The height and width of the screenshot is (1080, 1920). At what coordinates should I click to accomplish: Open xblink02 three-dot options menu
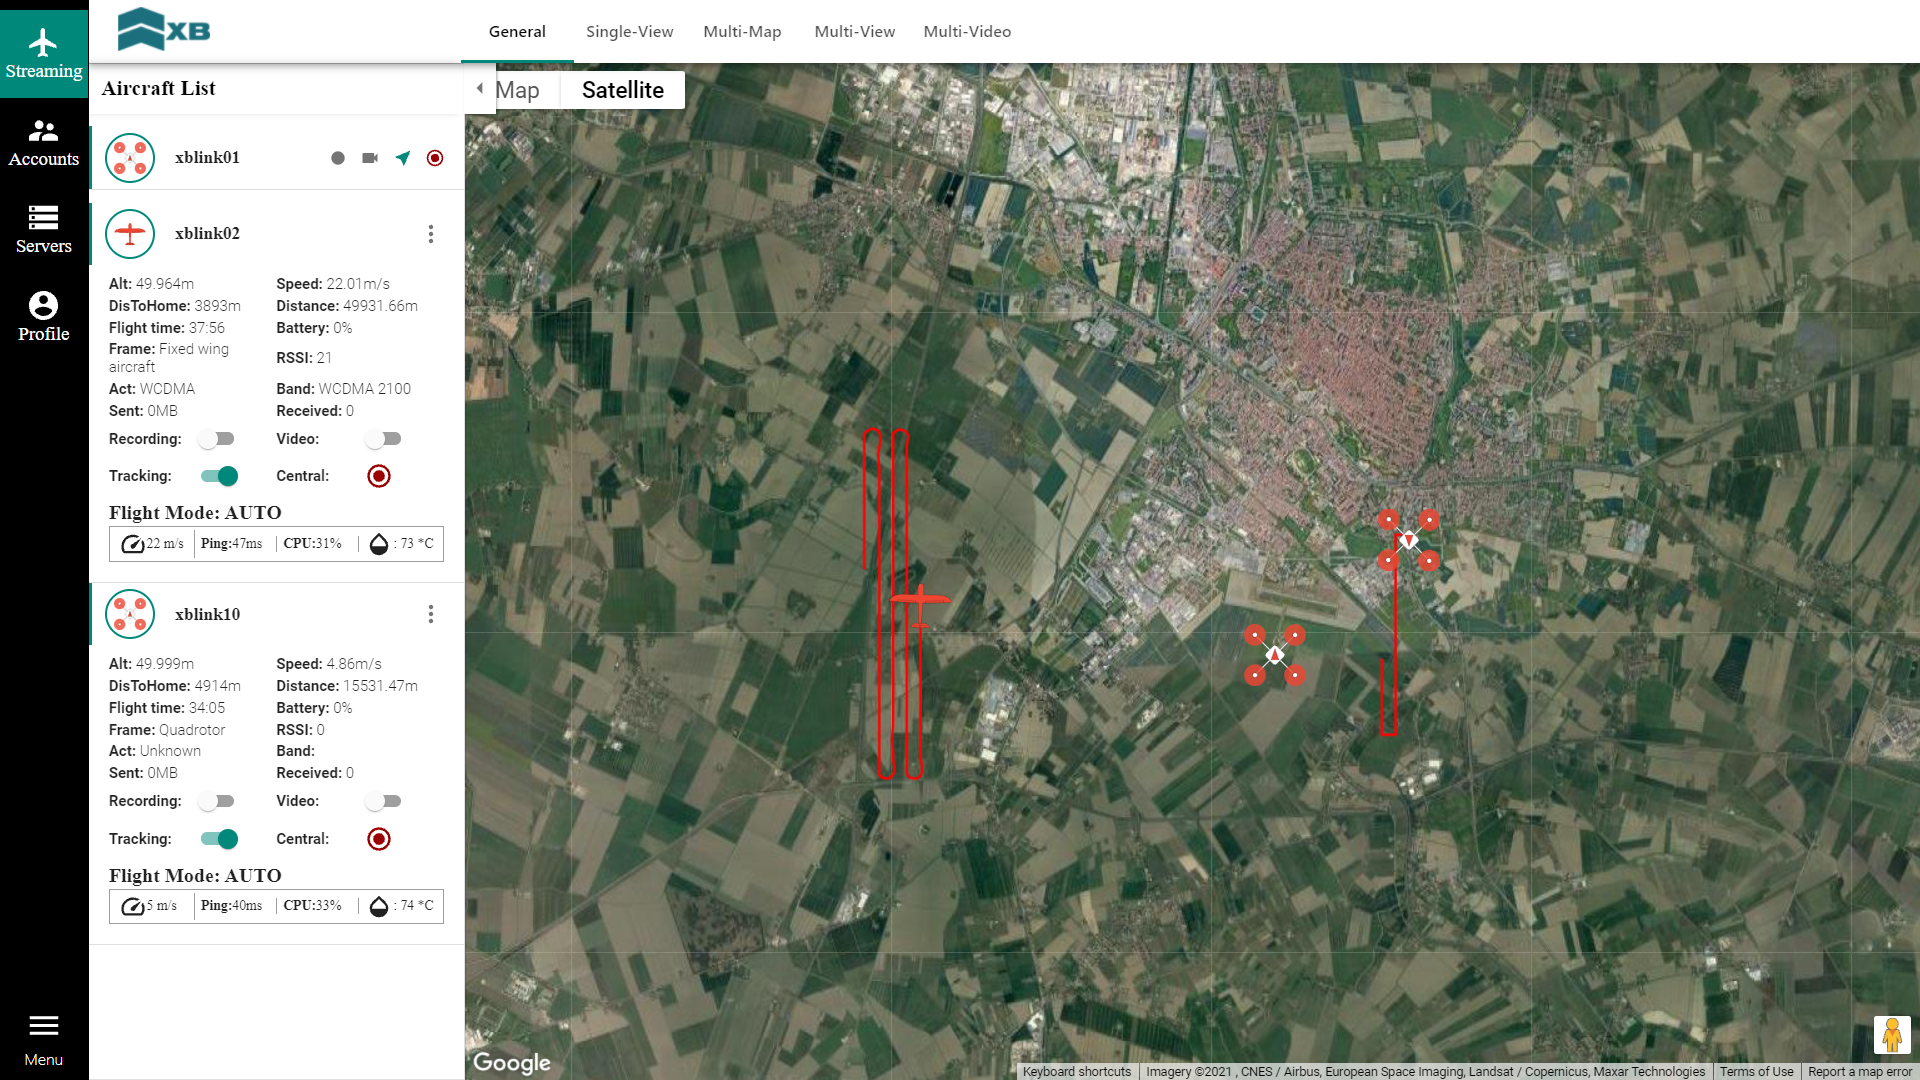[431, 234]
